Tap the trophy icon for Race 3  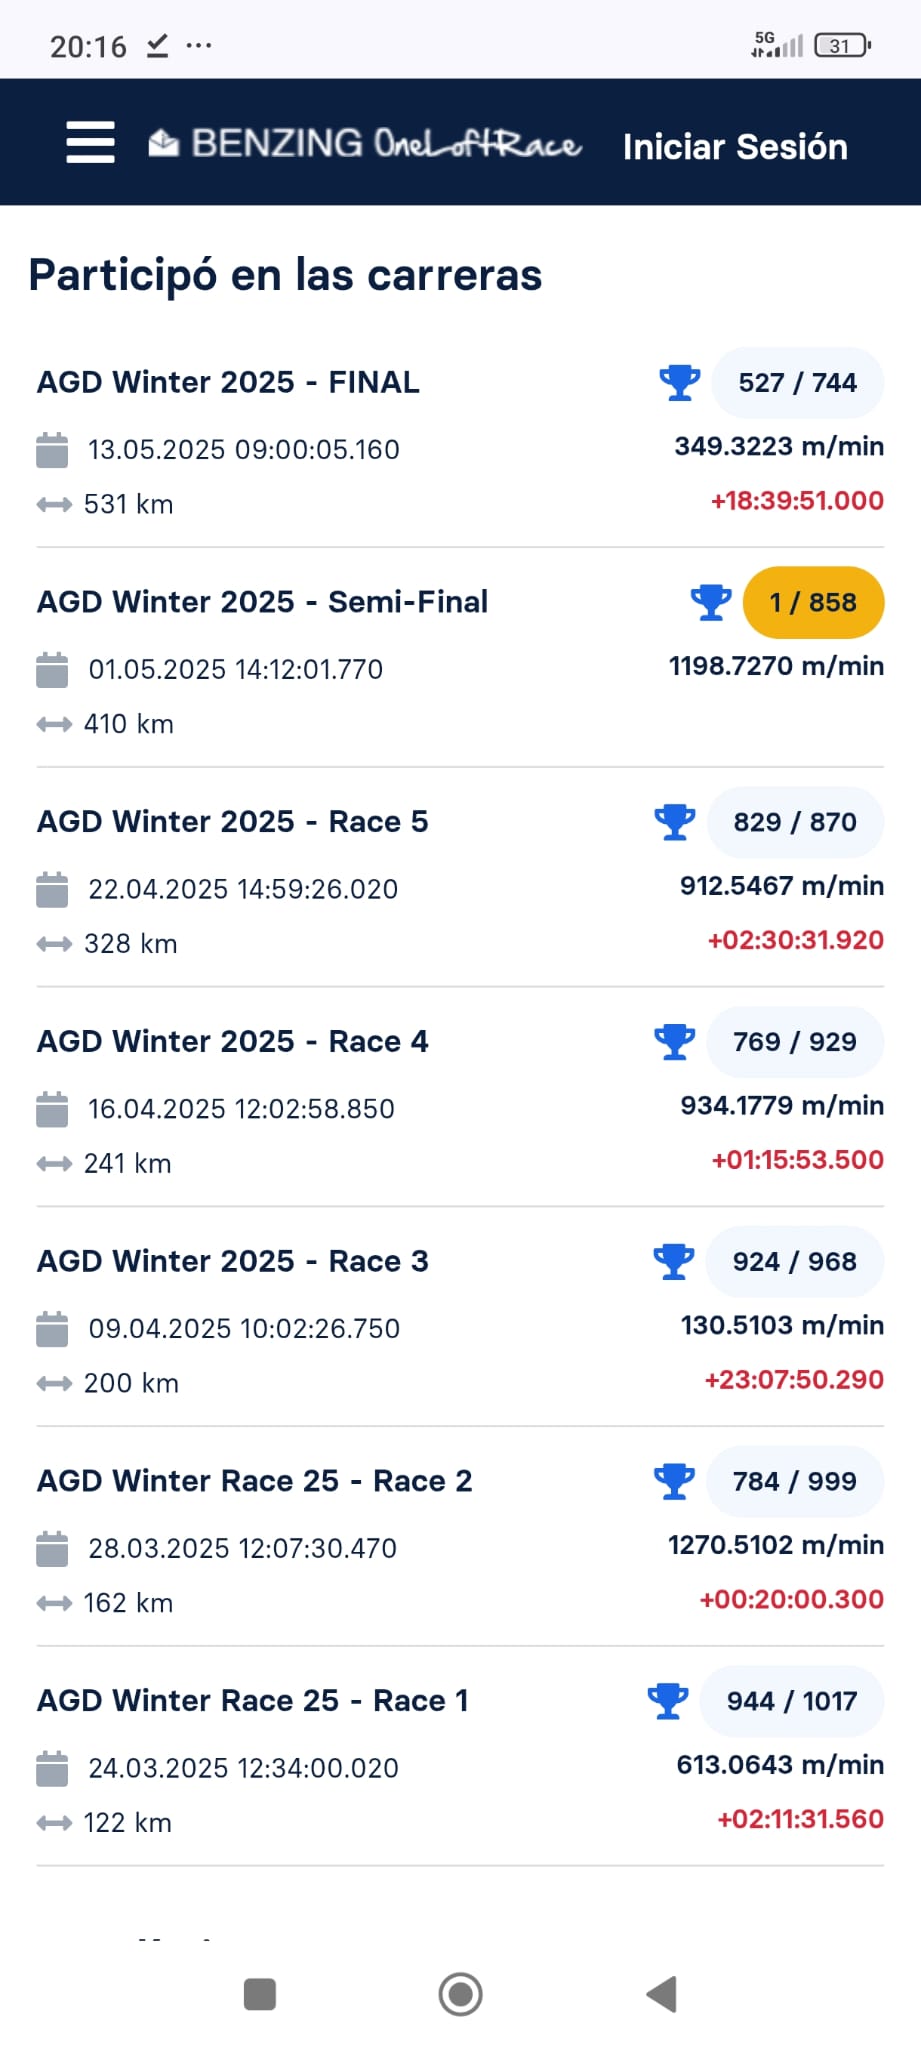click(x=674, y=1261)
